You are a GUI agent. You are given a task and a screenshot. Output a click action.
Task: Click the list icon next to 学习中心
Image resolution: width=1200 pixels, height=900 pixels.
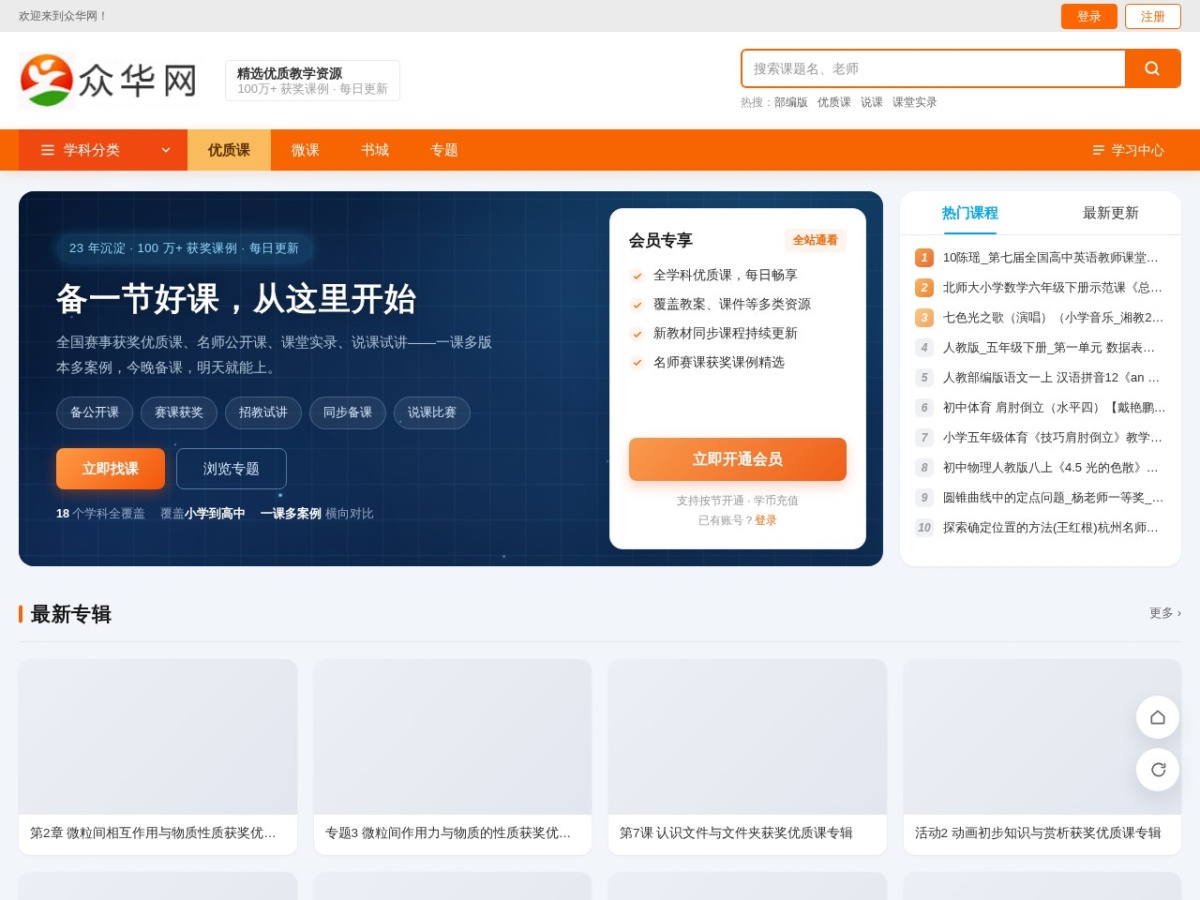(1098, 150)
